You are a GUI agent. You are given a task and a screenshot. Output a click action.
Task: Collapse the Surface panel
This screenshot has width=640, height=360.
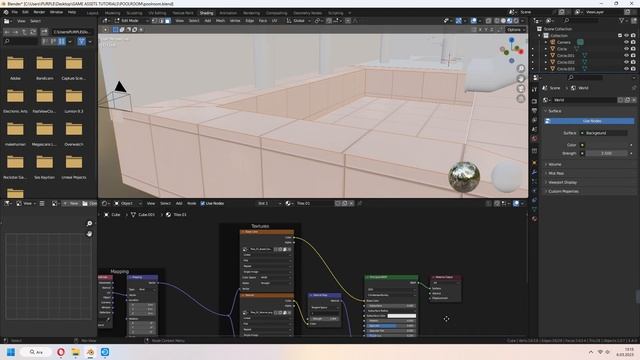554,111
